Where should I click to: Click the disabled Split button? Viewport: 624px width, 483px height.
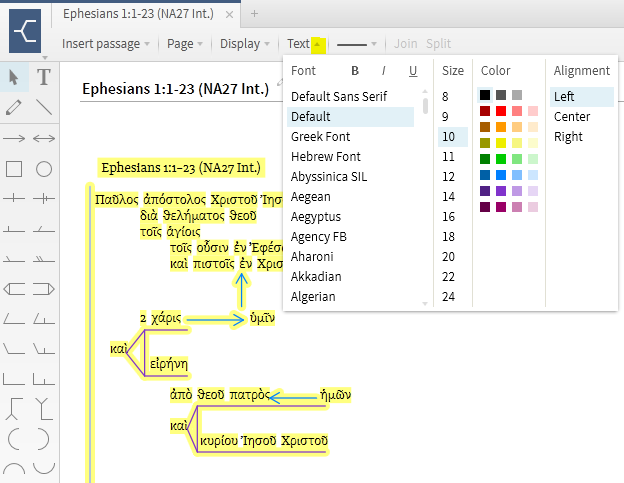(x=438, y=44)
